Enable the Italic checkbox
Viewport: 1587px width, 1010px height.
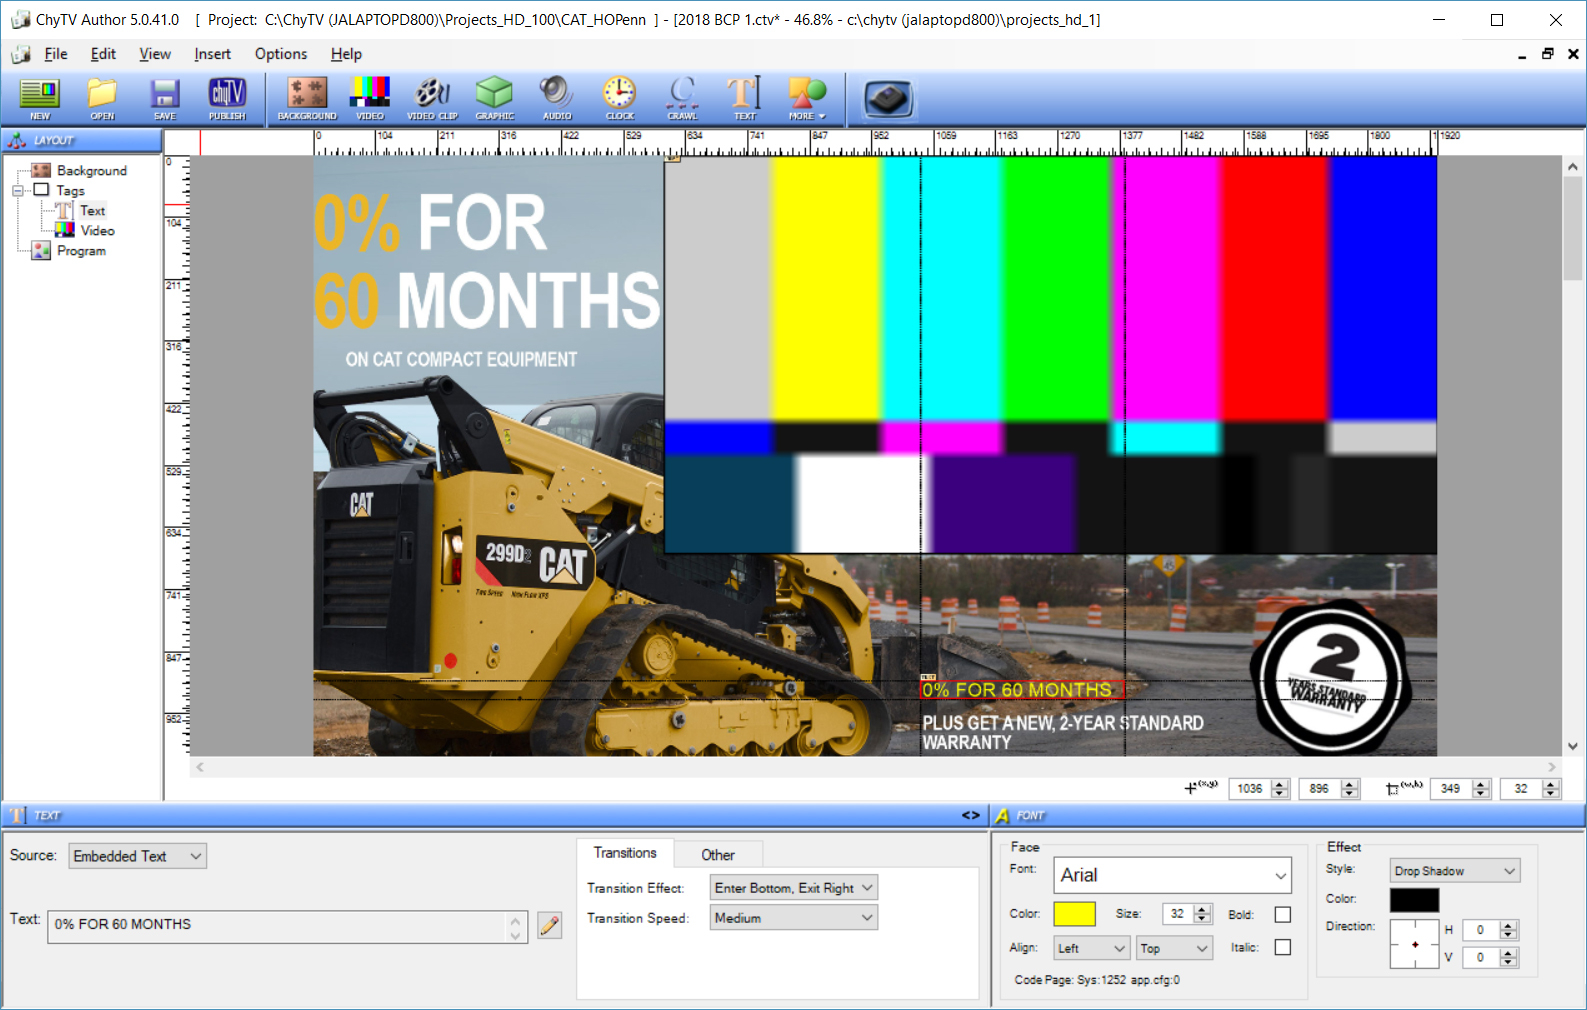(1283, 947)
